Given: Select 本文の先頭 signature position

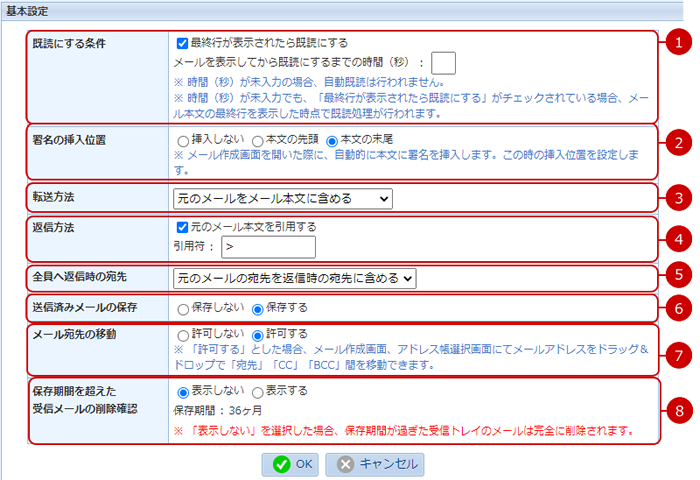Looking at the screenshot, I should [258, 142].
